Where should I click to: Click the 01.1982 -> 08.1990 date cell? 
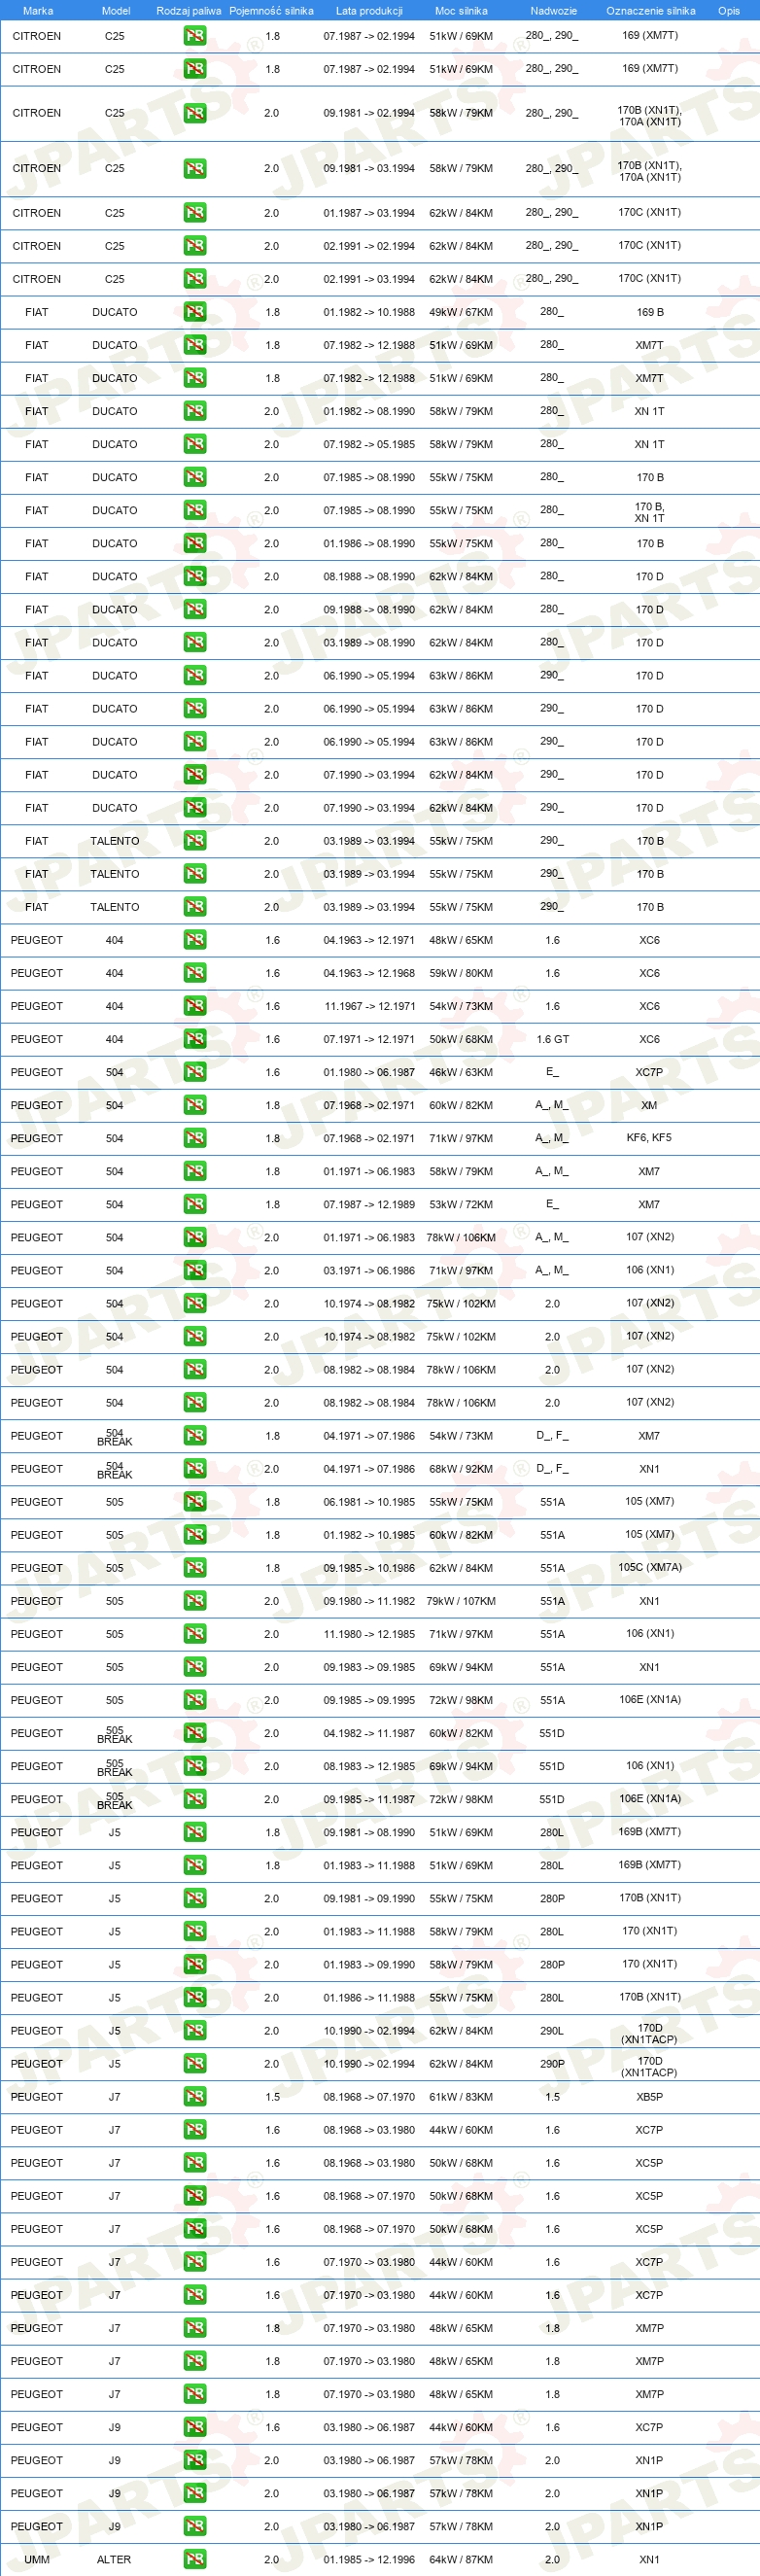(x=369, y=411)
